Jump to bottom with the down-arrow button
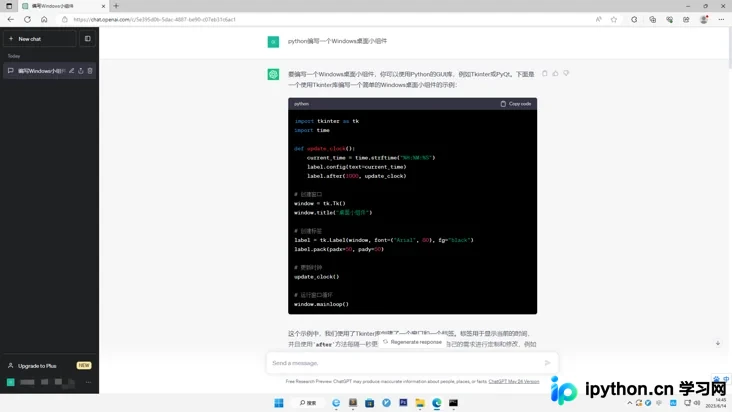 (718, 343)
